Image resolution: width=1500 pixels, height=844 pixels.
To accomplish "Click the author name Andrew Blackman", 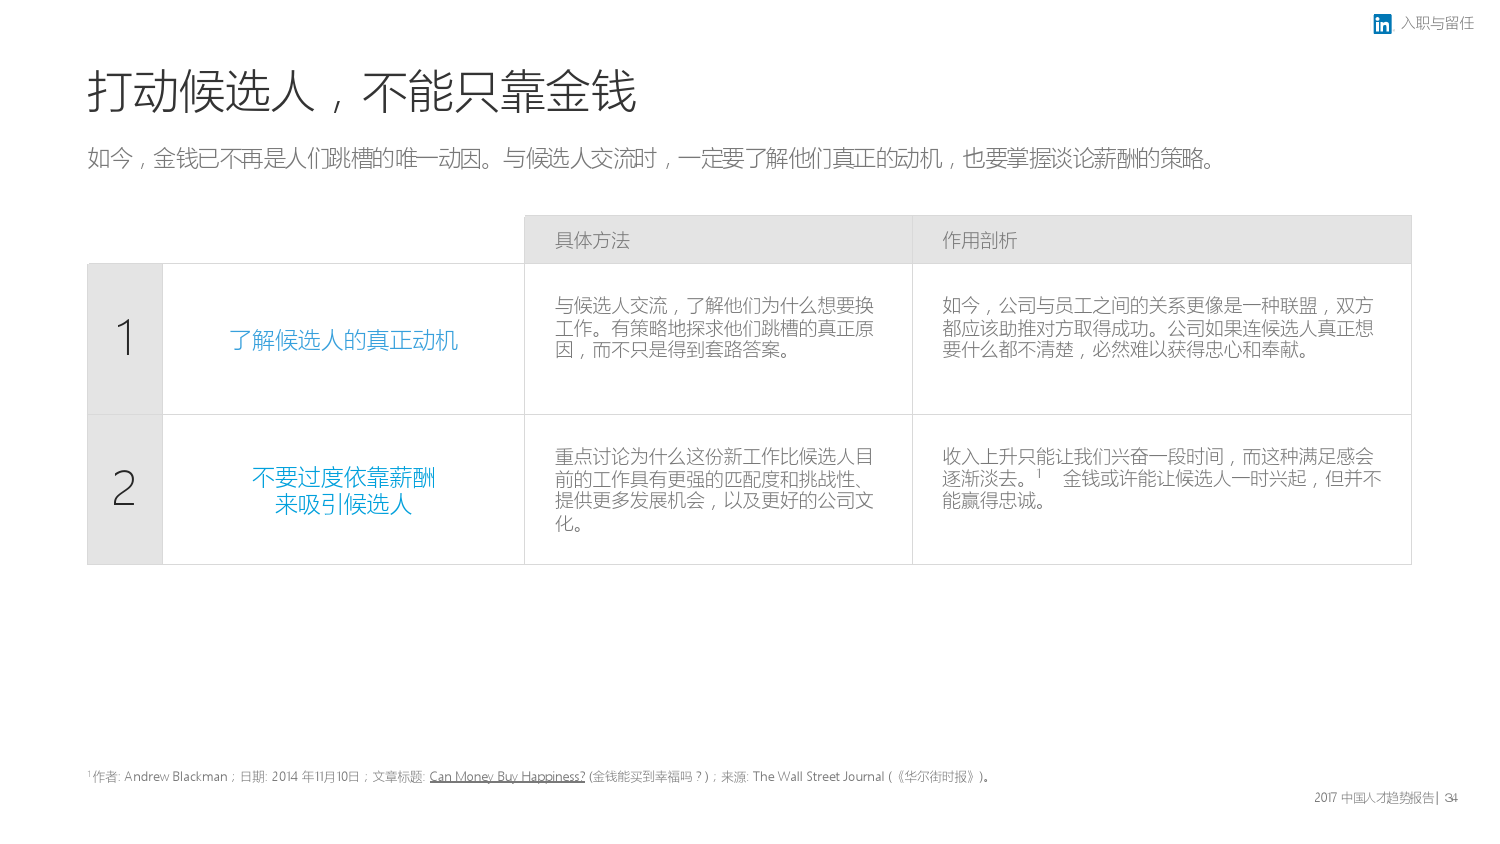I will click(176, 777).
